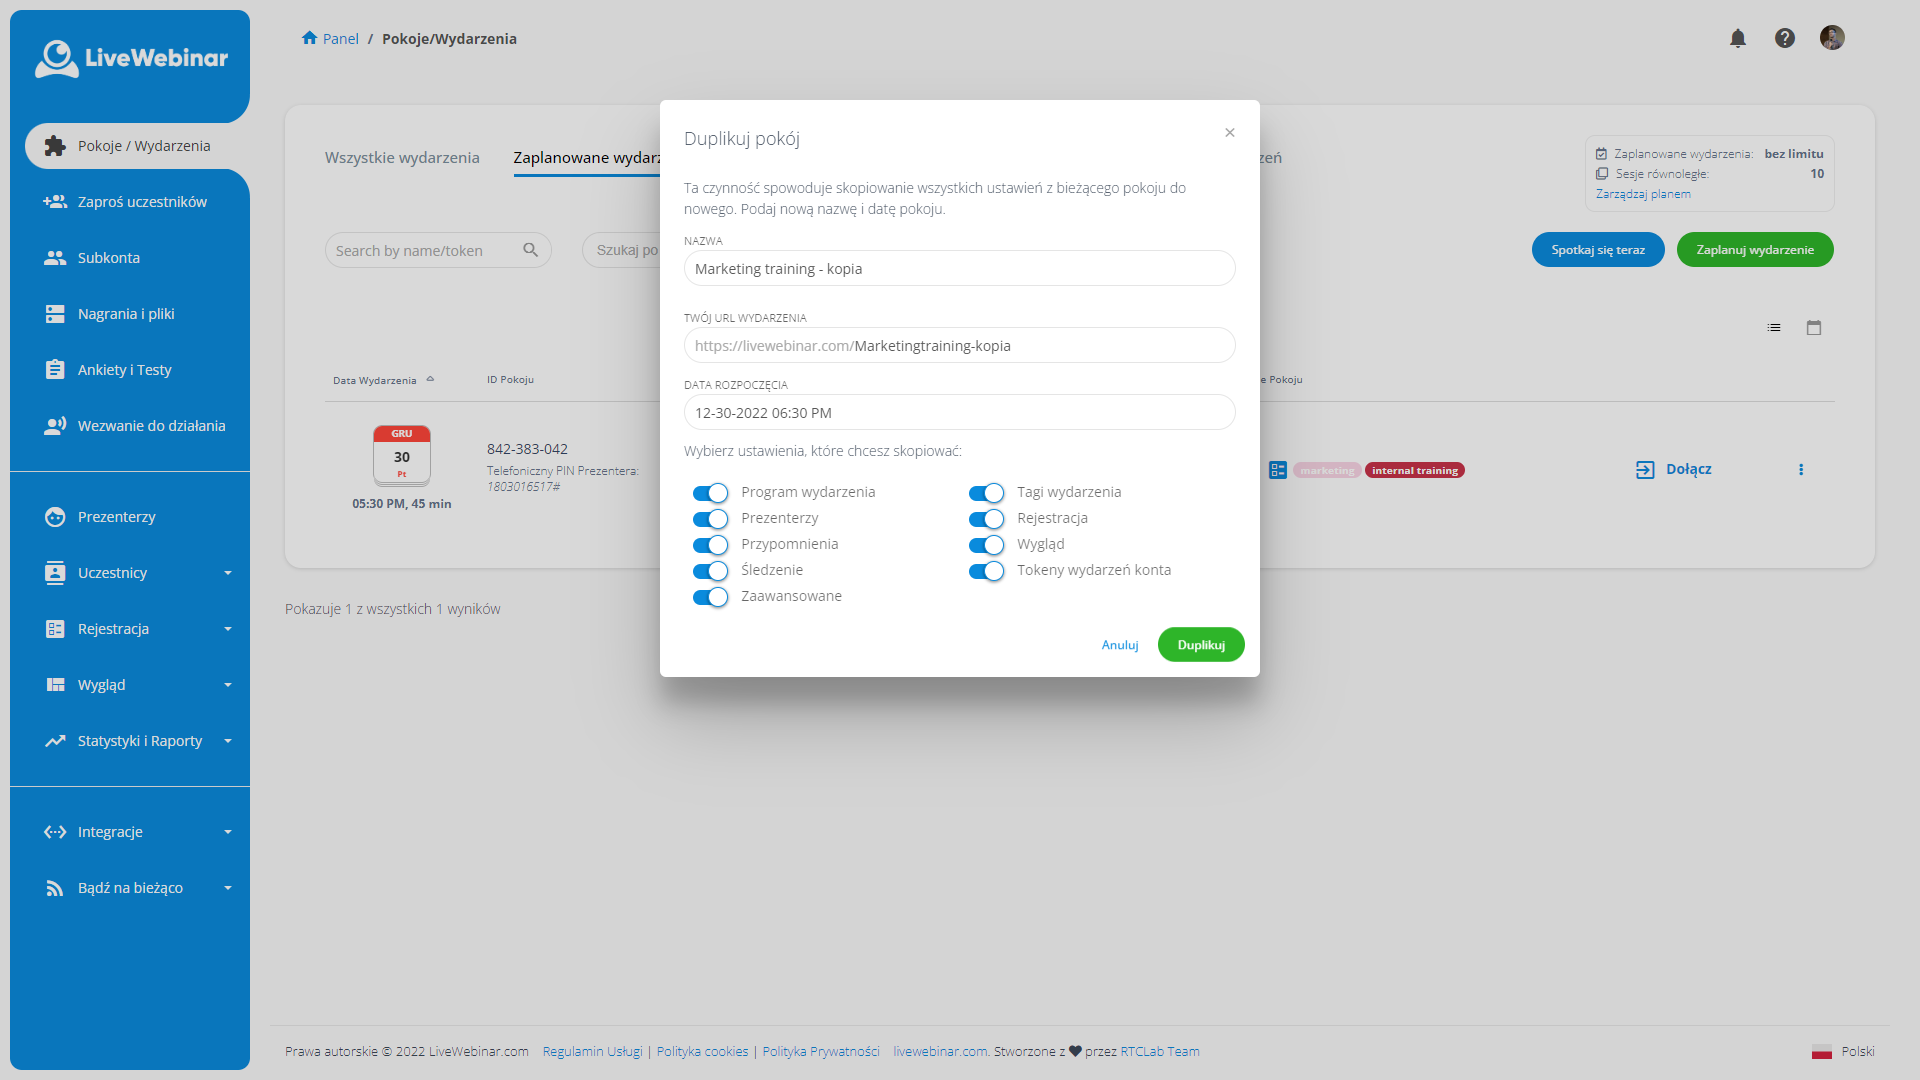Screen dimensions: 1920x1080
Task: Switch to Wszystkie wydarzenia tab
Action: point(402,157)
